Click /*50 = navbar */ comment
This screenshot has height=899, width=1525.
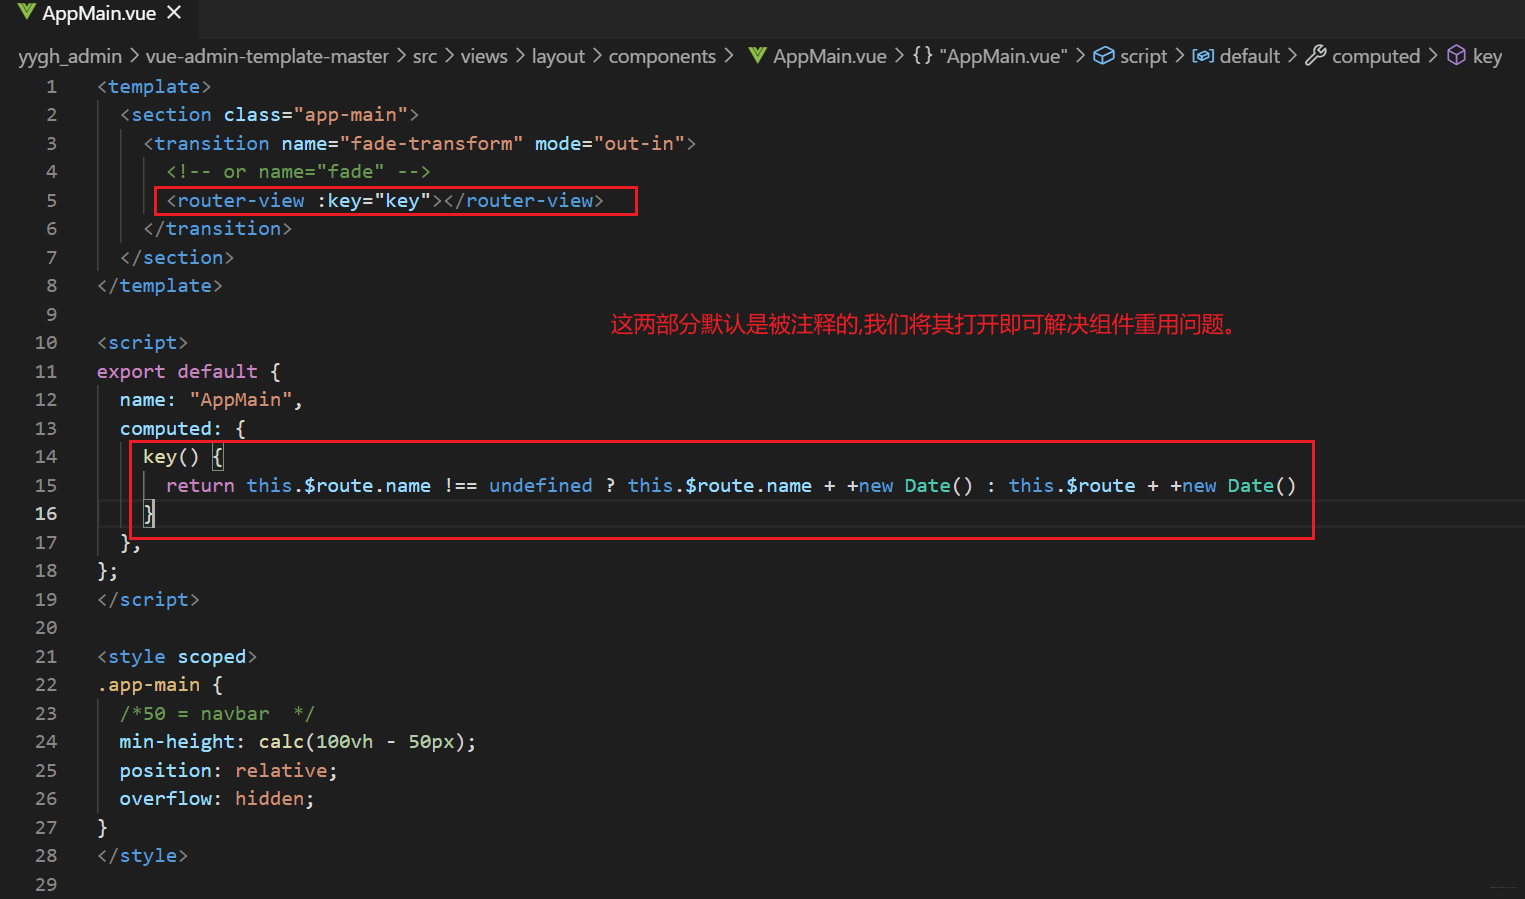pyautogui.click(x=217, y=714)
